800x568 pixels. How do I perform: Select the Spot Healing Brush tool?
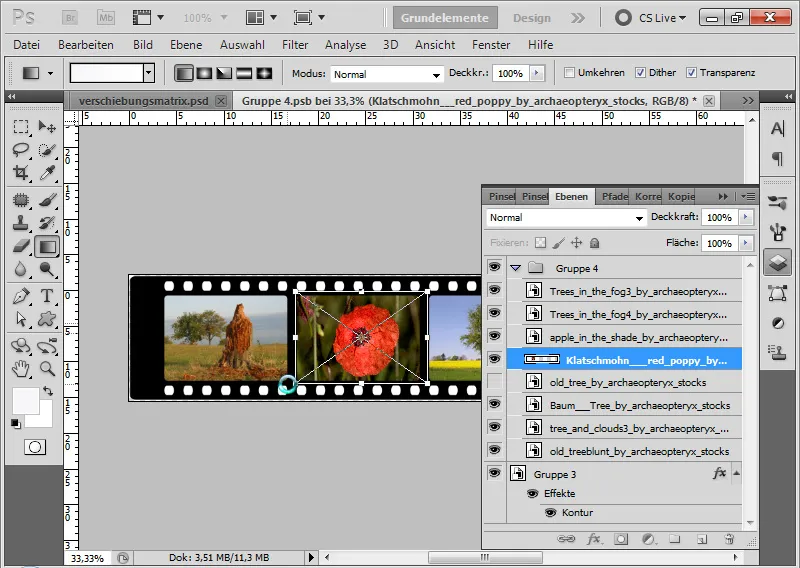click(21, 200)
